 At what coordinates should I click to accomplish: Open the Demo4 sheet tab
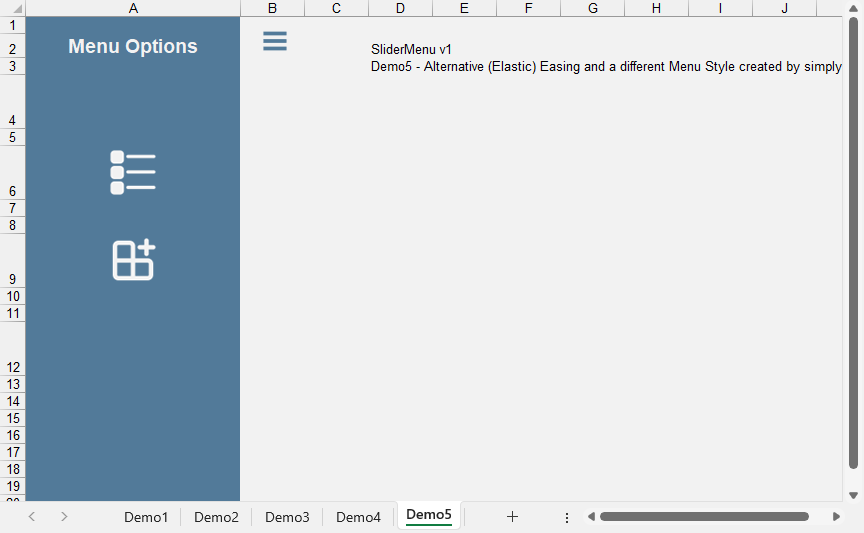point(358,517)
